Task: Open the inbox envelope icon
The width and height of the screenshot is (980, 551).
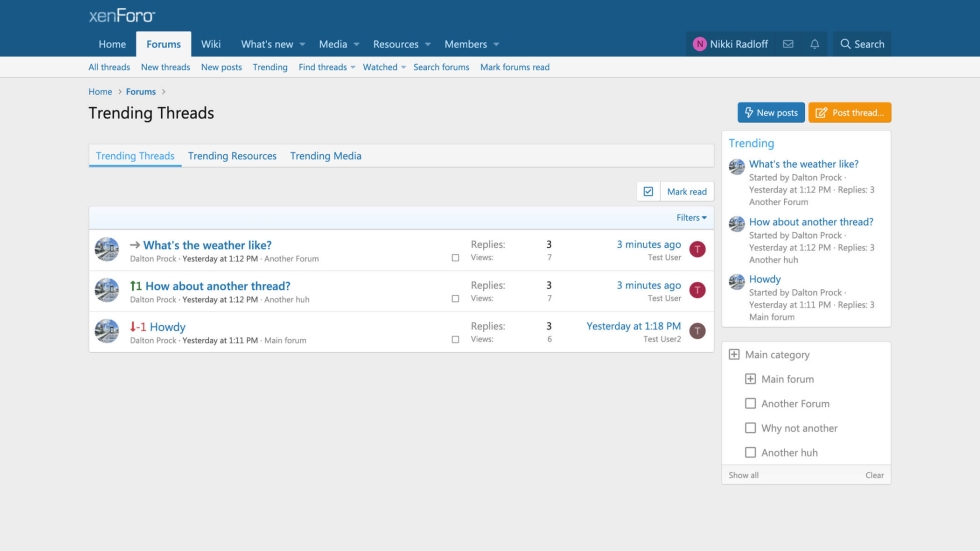Action: point(788,44)
